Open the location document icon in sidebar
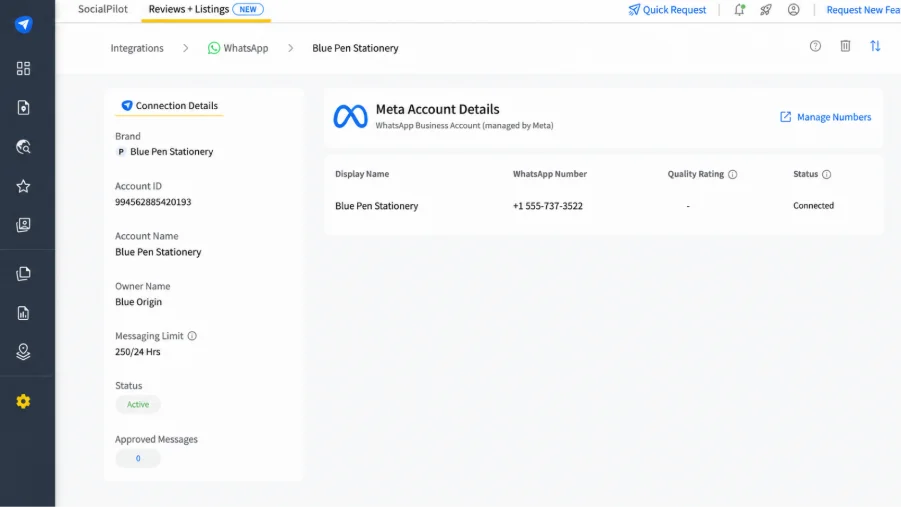The image size is (901, 507). pos(24,107)
